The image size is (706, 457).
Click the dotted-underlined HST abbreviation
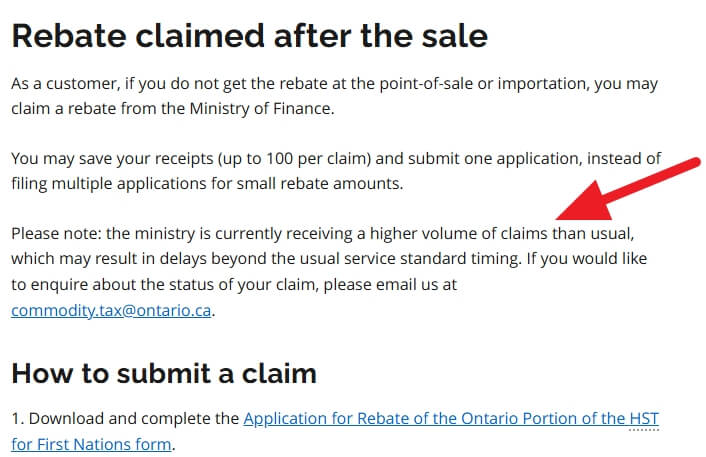[x=644, y=419]
